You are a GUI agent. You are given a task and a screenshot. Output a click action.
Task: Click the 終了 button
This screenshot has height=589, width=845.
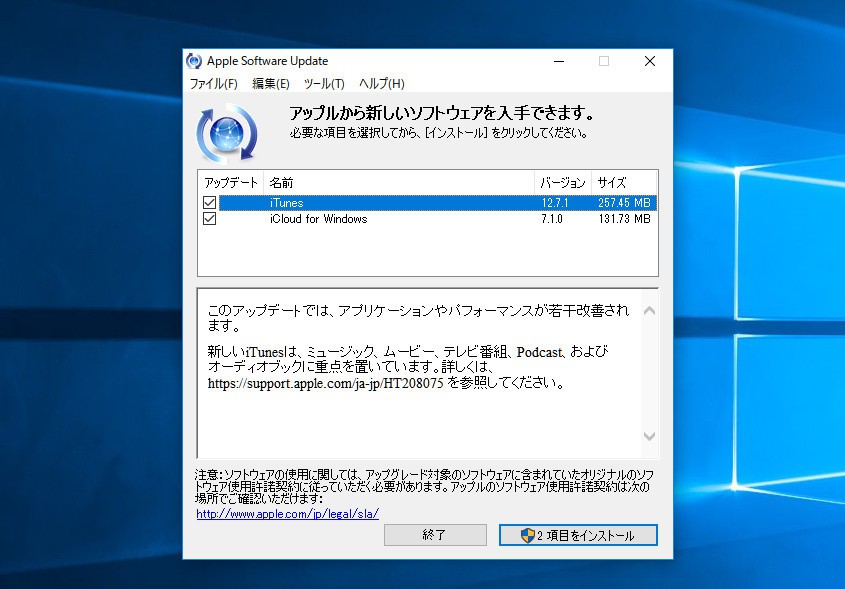[435, 535]
